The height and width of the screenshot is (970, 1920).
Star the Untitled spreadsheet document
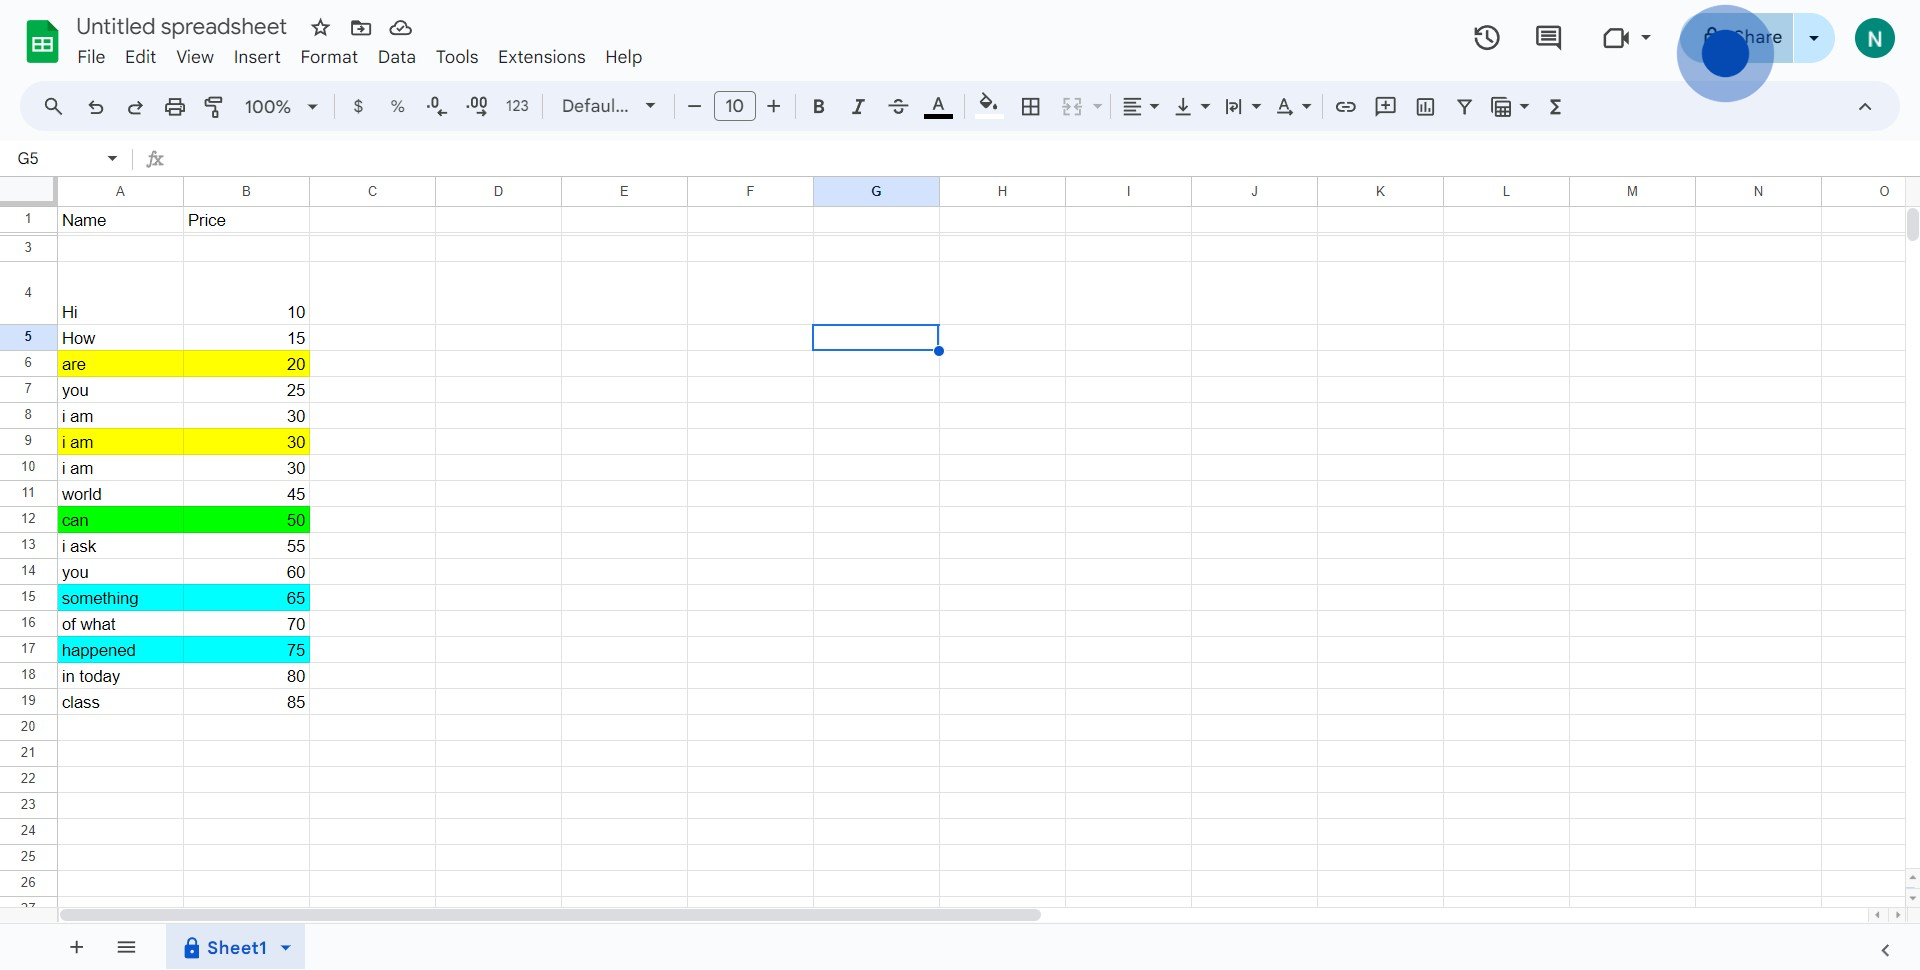click(321, 28)
